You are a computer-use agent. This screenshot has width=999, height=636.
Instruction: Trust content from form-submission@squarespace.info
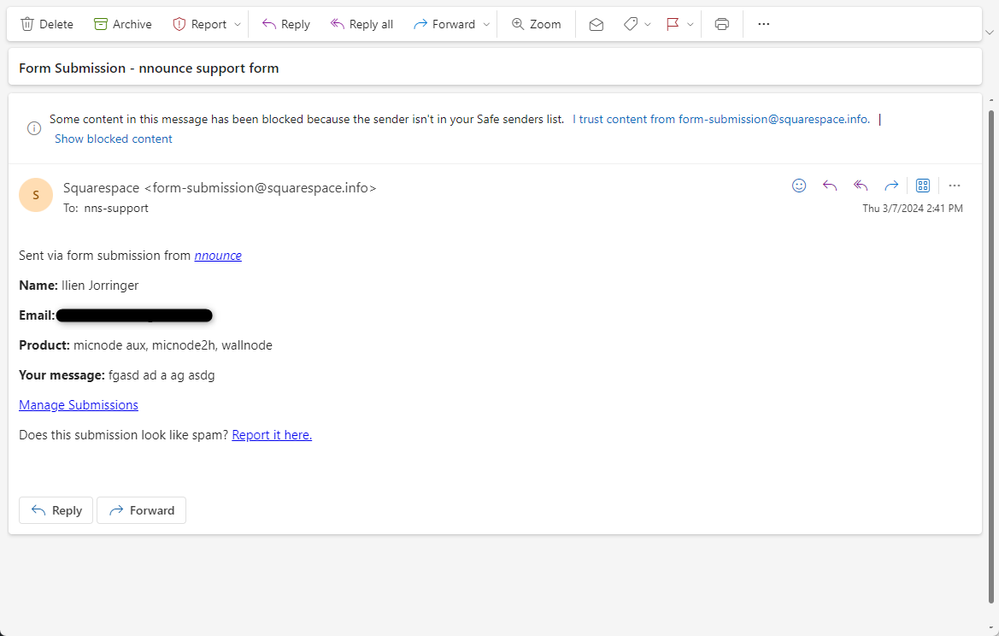click(721, 119)
